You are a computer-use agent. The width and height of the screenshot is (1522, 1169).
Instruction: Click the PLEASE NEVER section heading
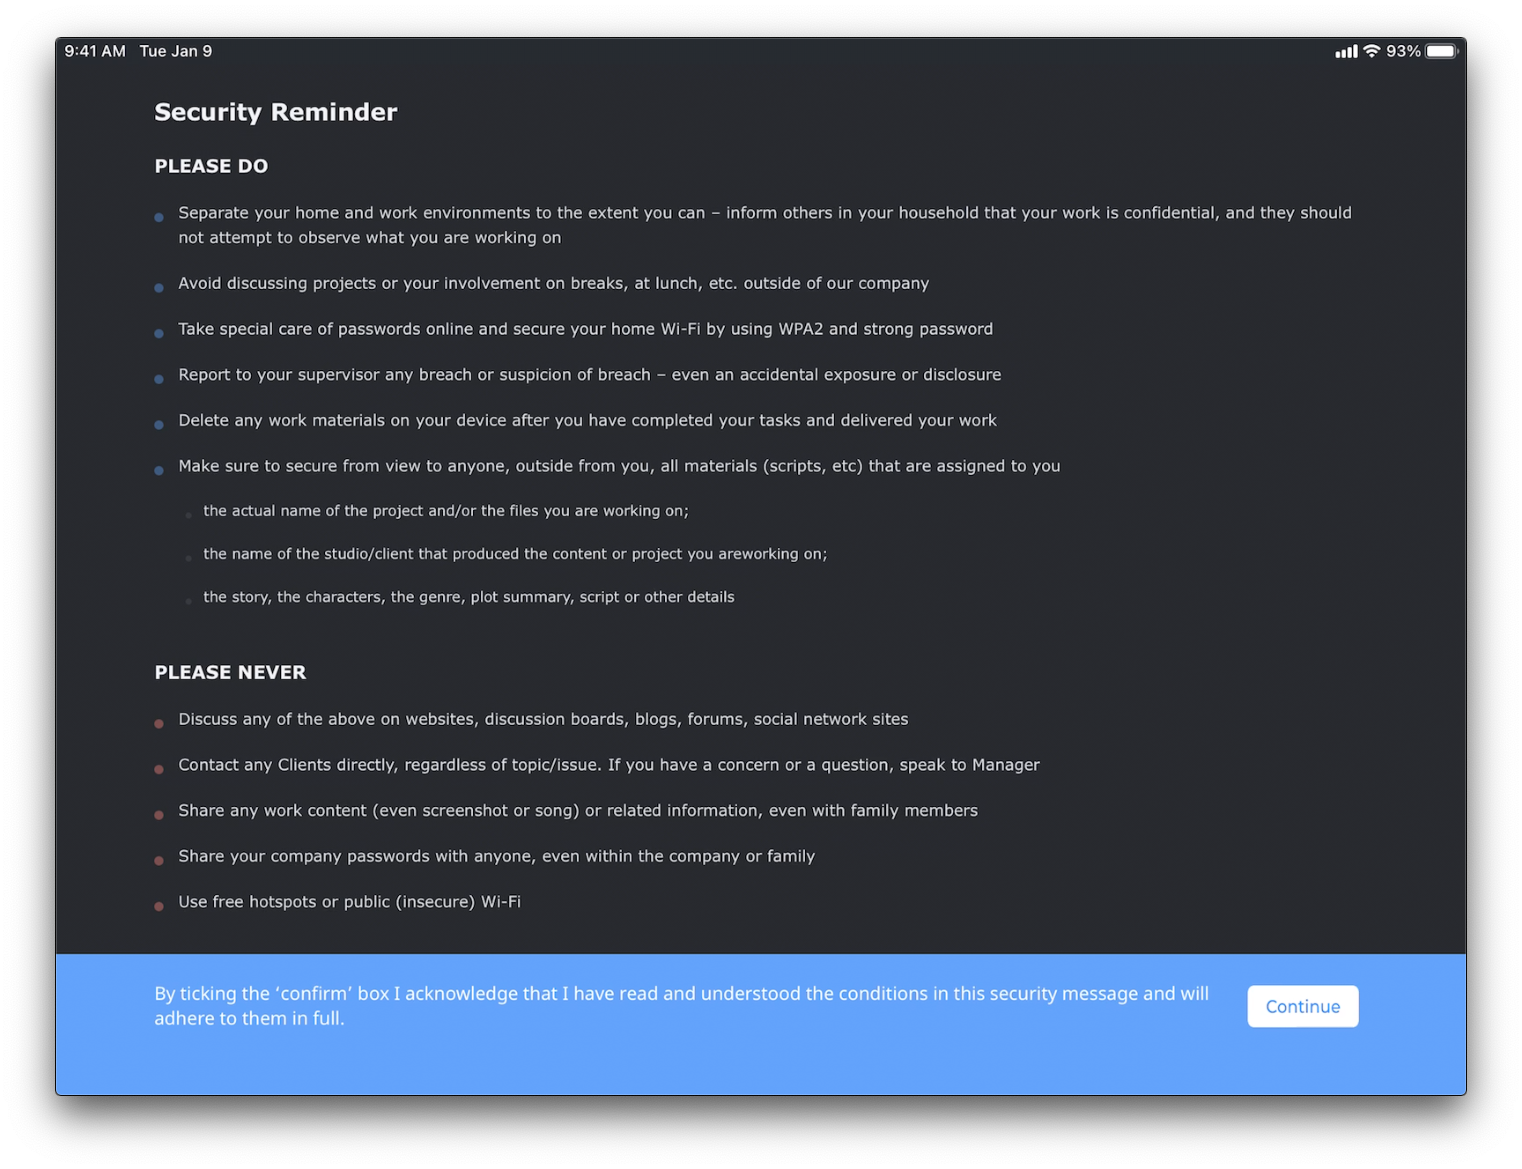coord(230,672)
